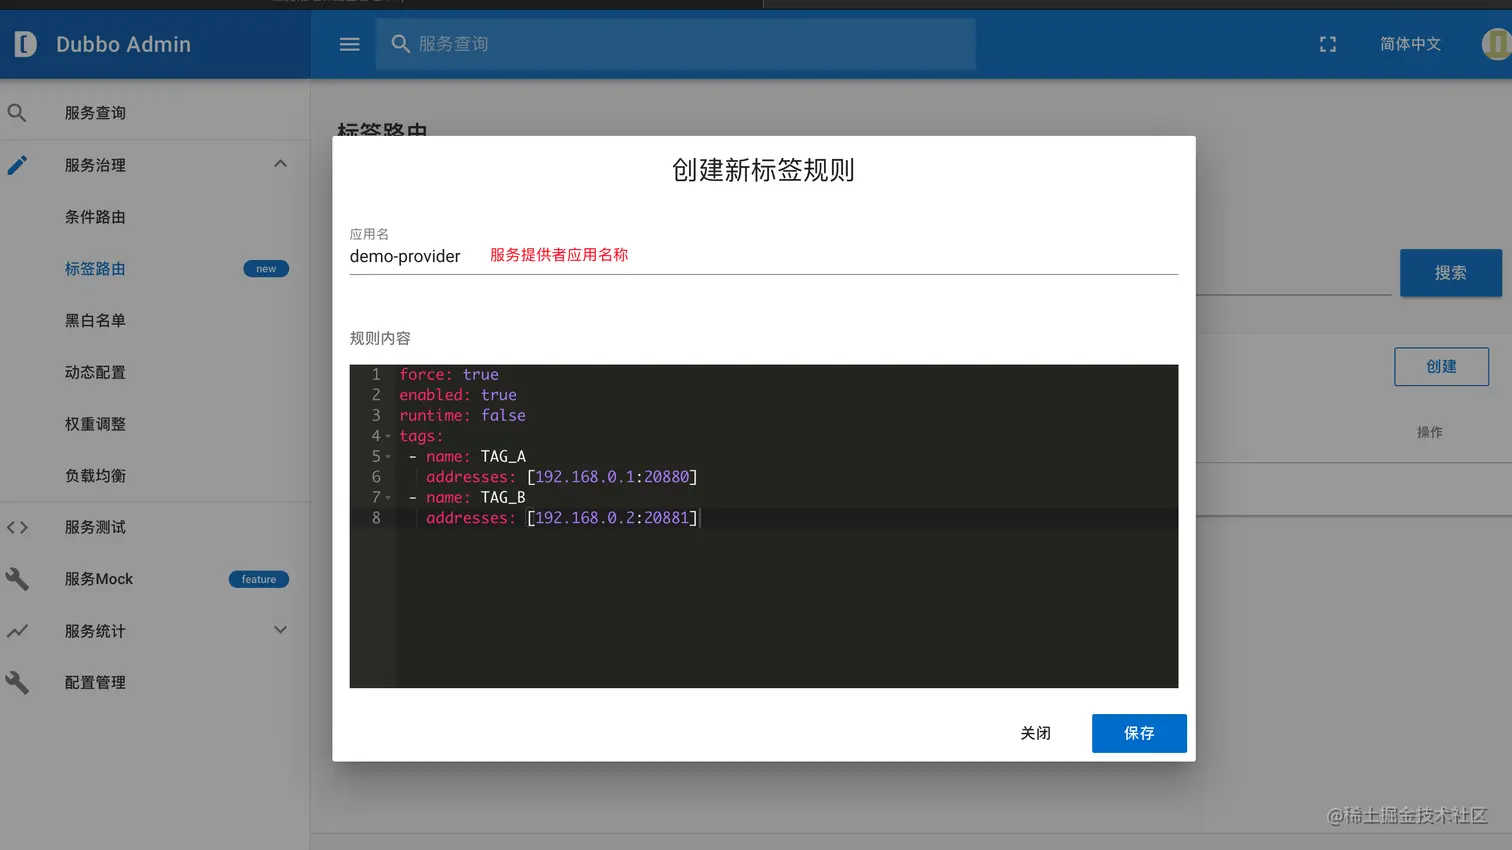Click the Dubbo Admin title text
The width and height of the screenshot is (1512, 850).
123,44
